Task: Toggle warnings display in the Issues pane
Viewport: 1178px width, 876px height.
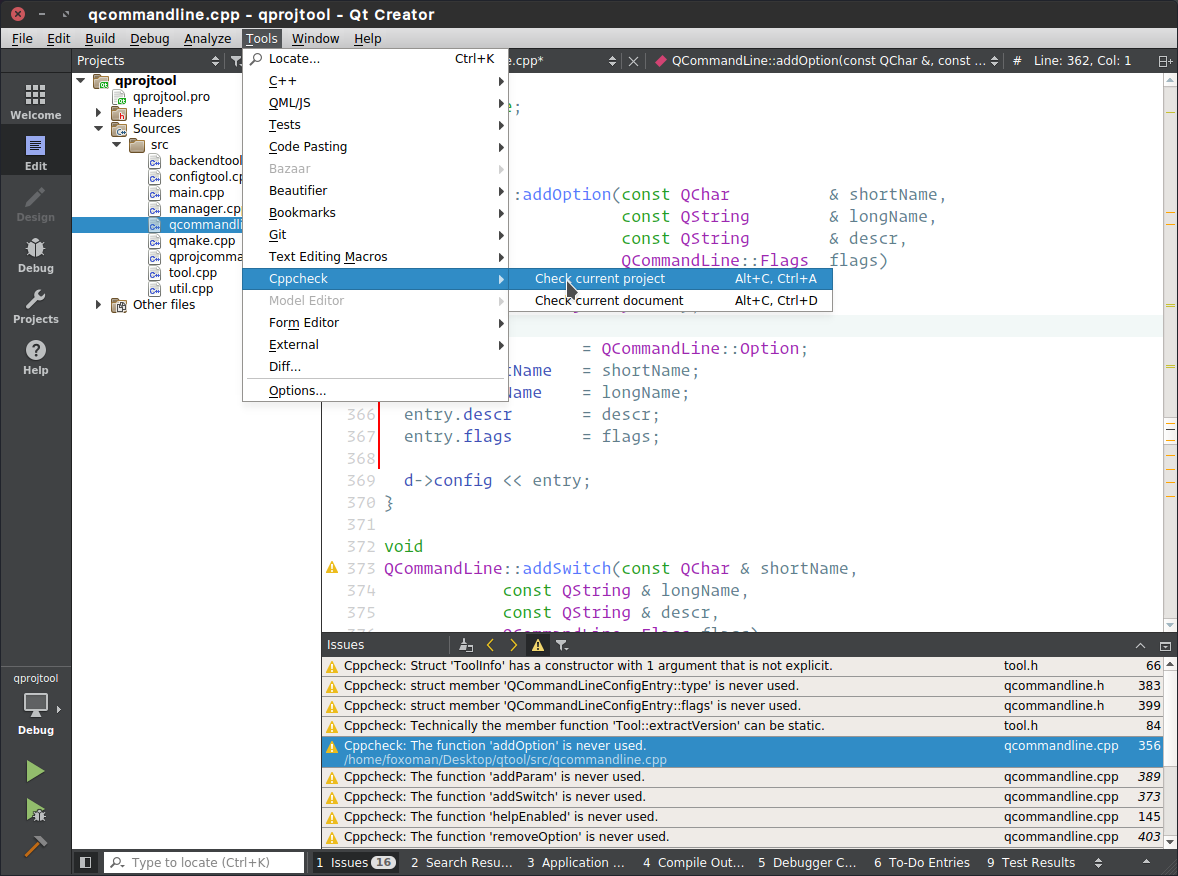Action: (x=537, y=645)
